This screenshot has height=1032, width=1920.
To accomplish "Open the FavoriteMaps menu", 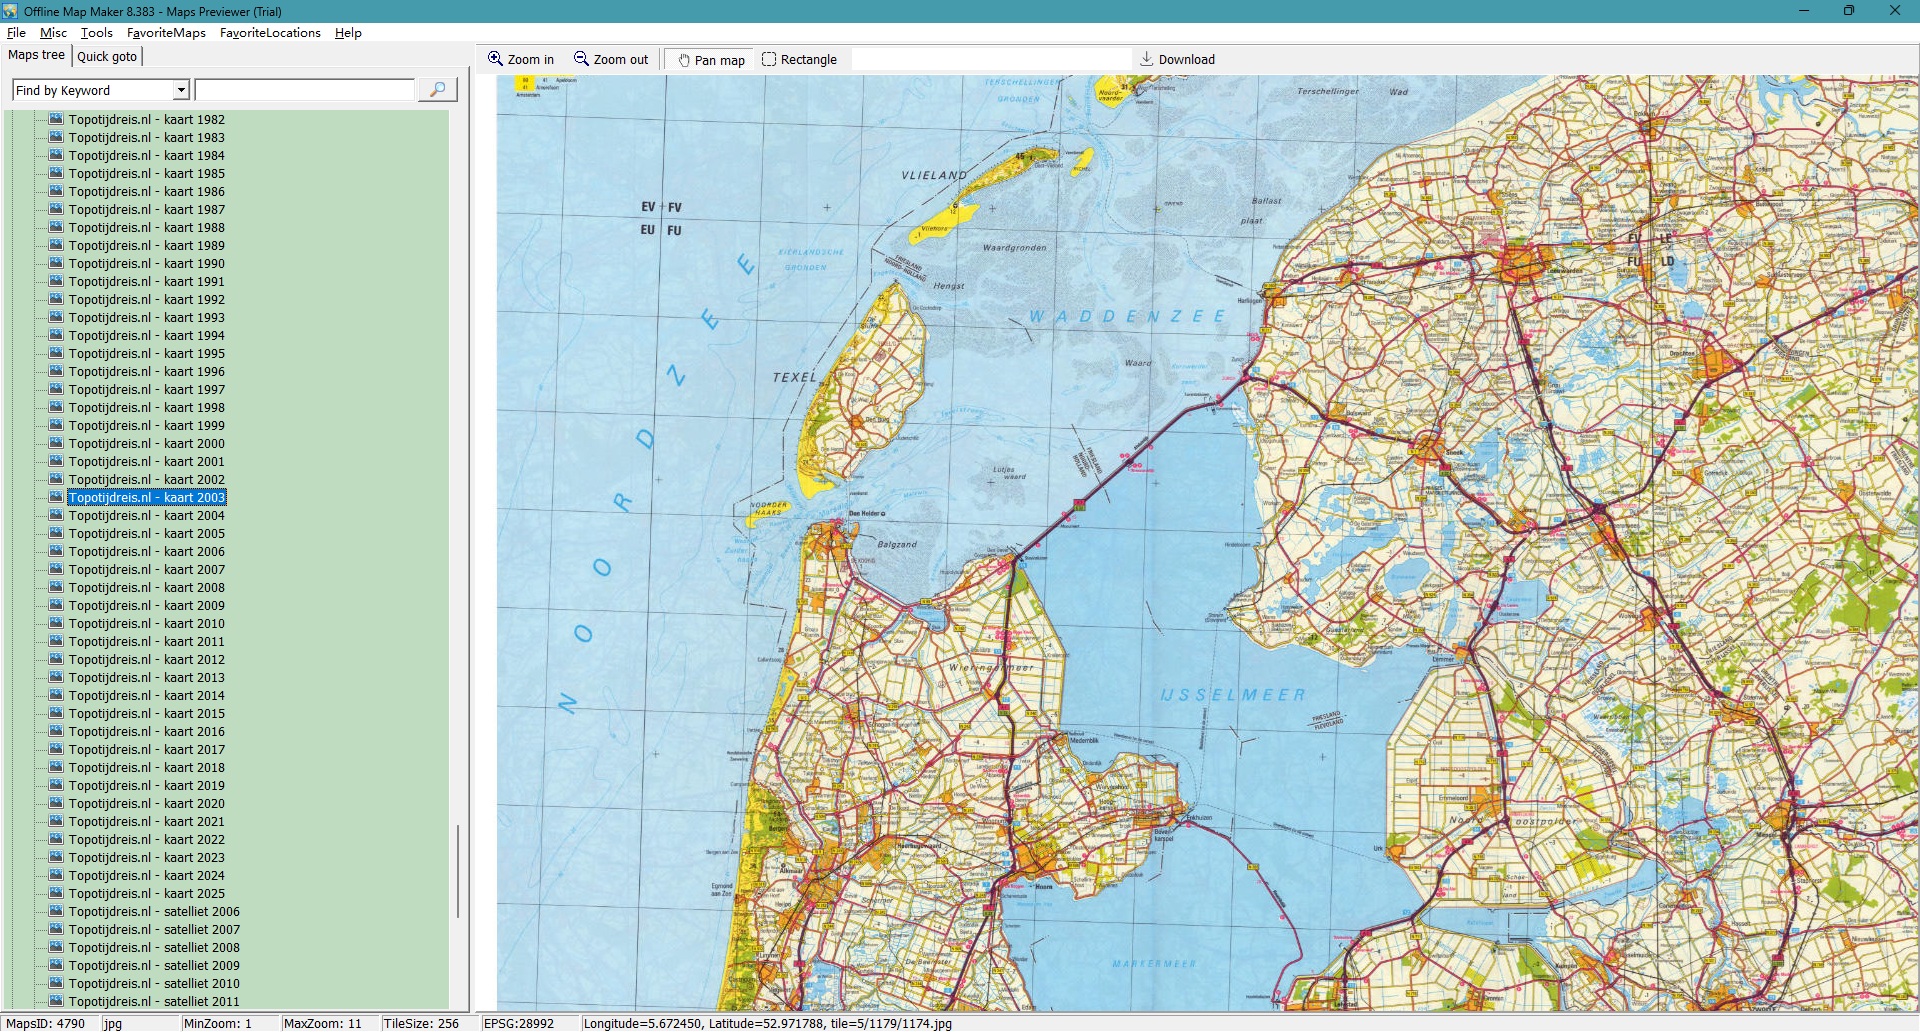I will click(x=166, y=33).
